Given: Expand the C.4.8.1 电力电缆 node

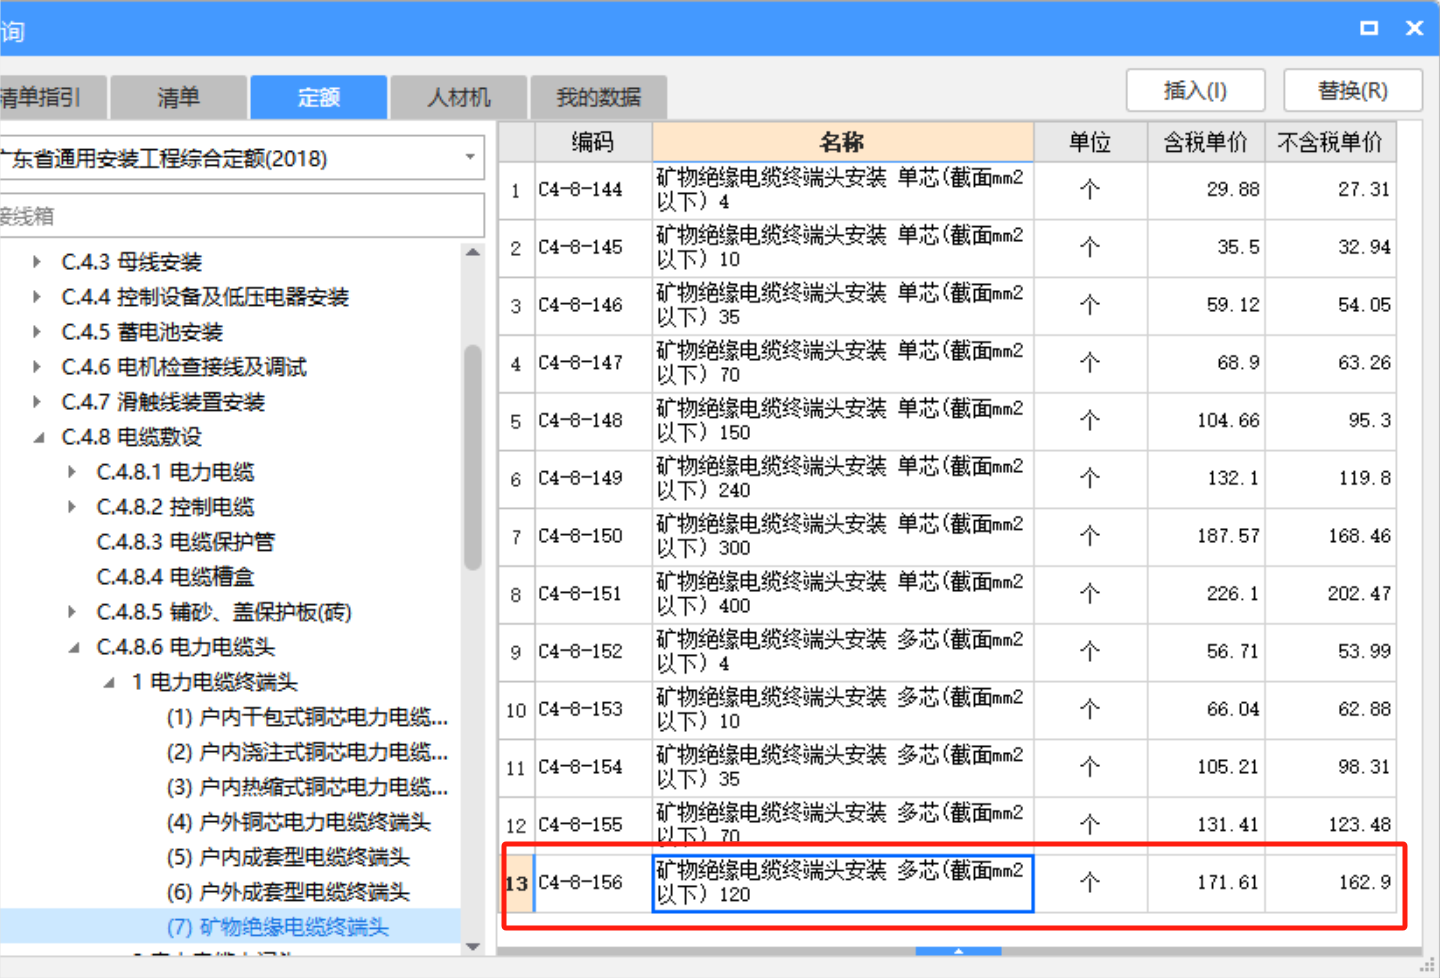Looking at the screenshot, I should pos(72,472).
